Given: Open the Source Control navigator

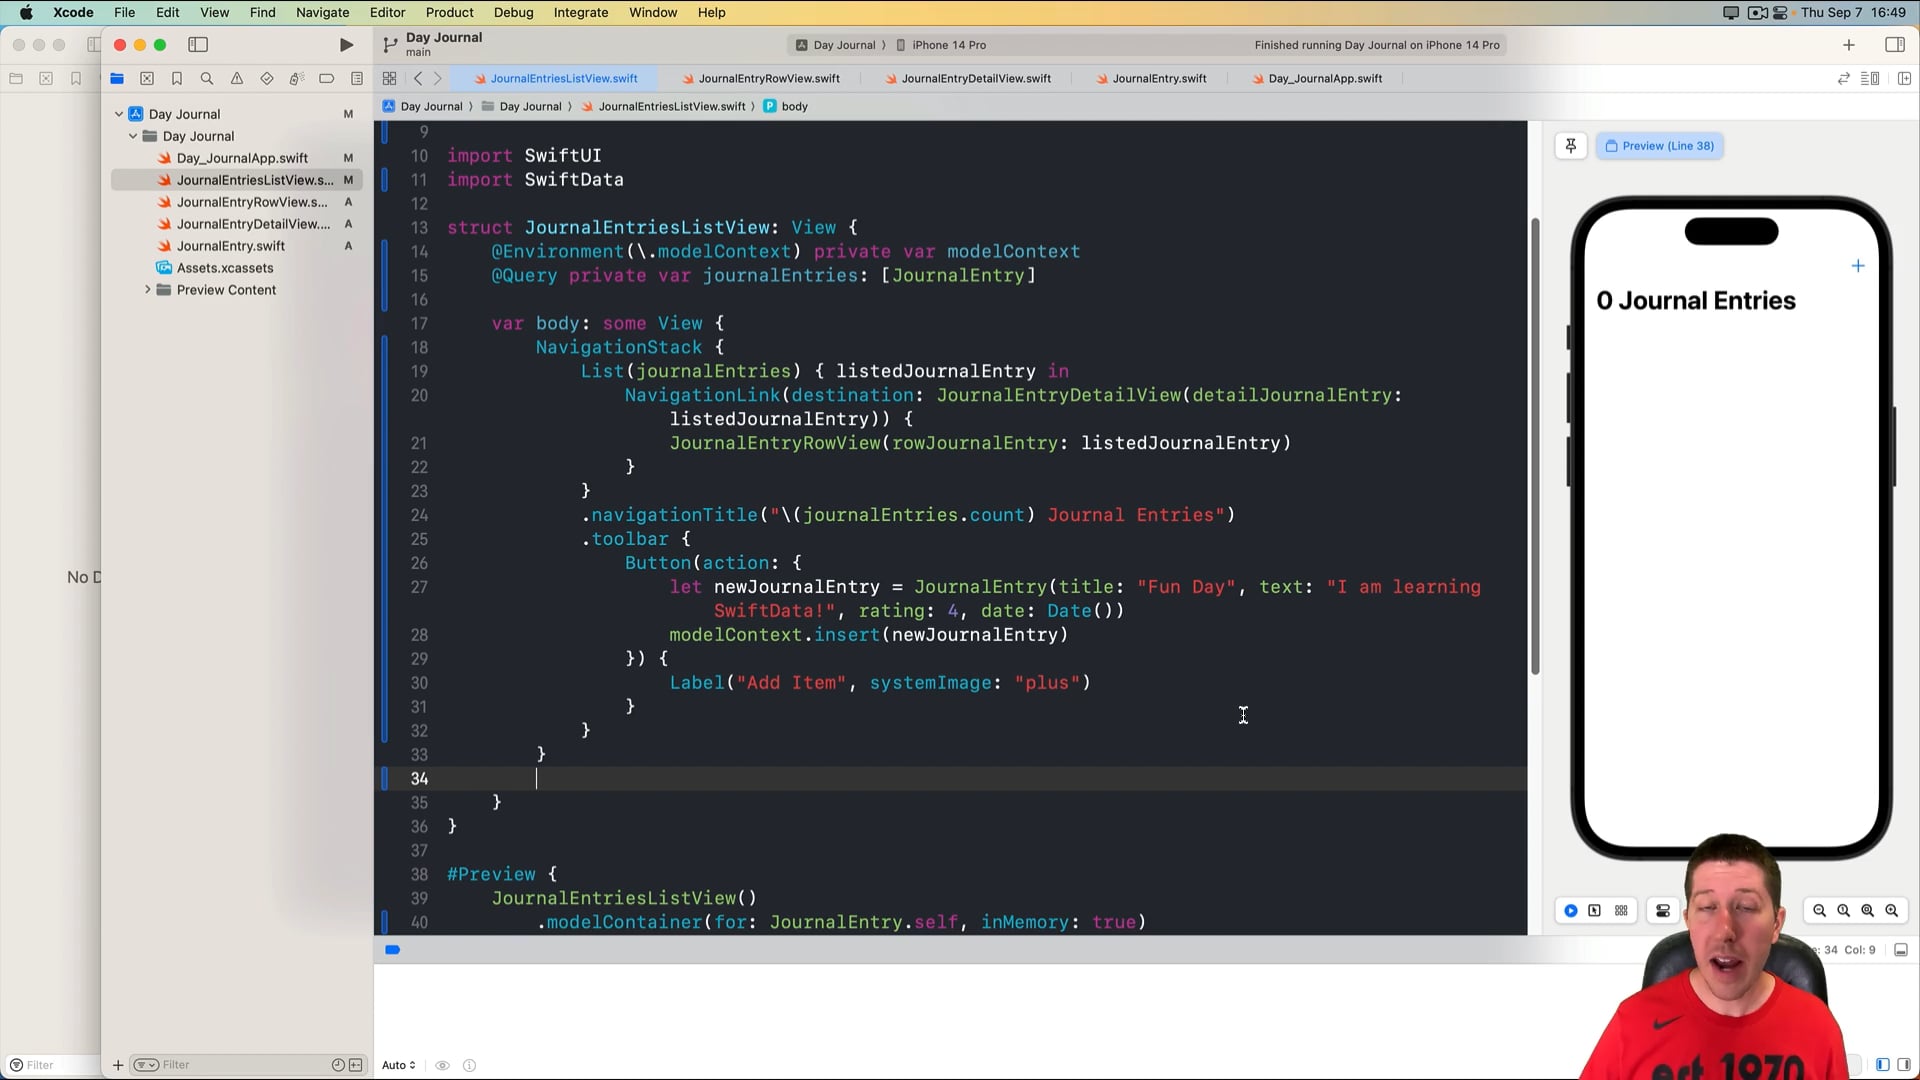Looking at the screenshot, I should pos(147,79).
